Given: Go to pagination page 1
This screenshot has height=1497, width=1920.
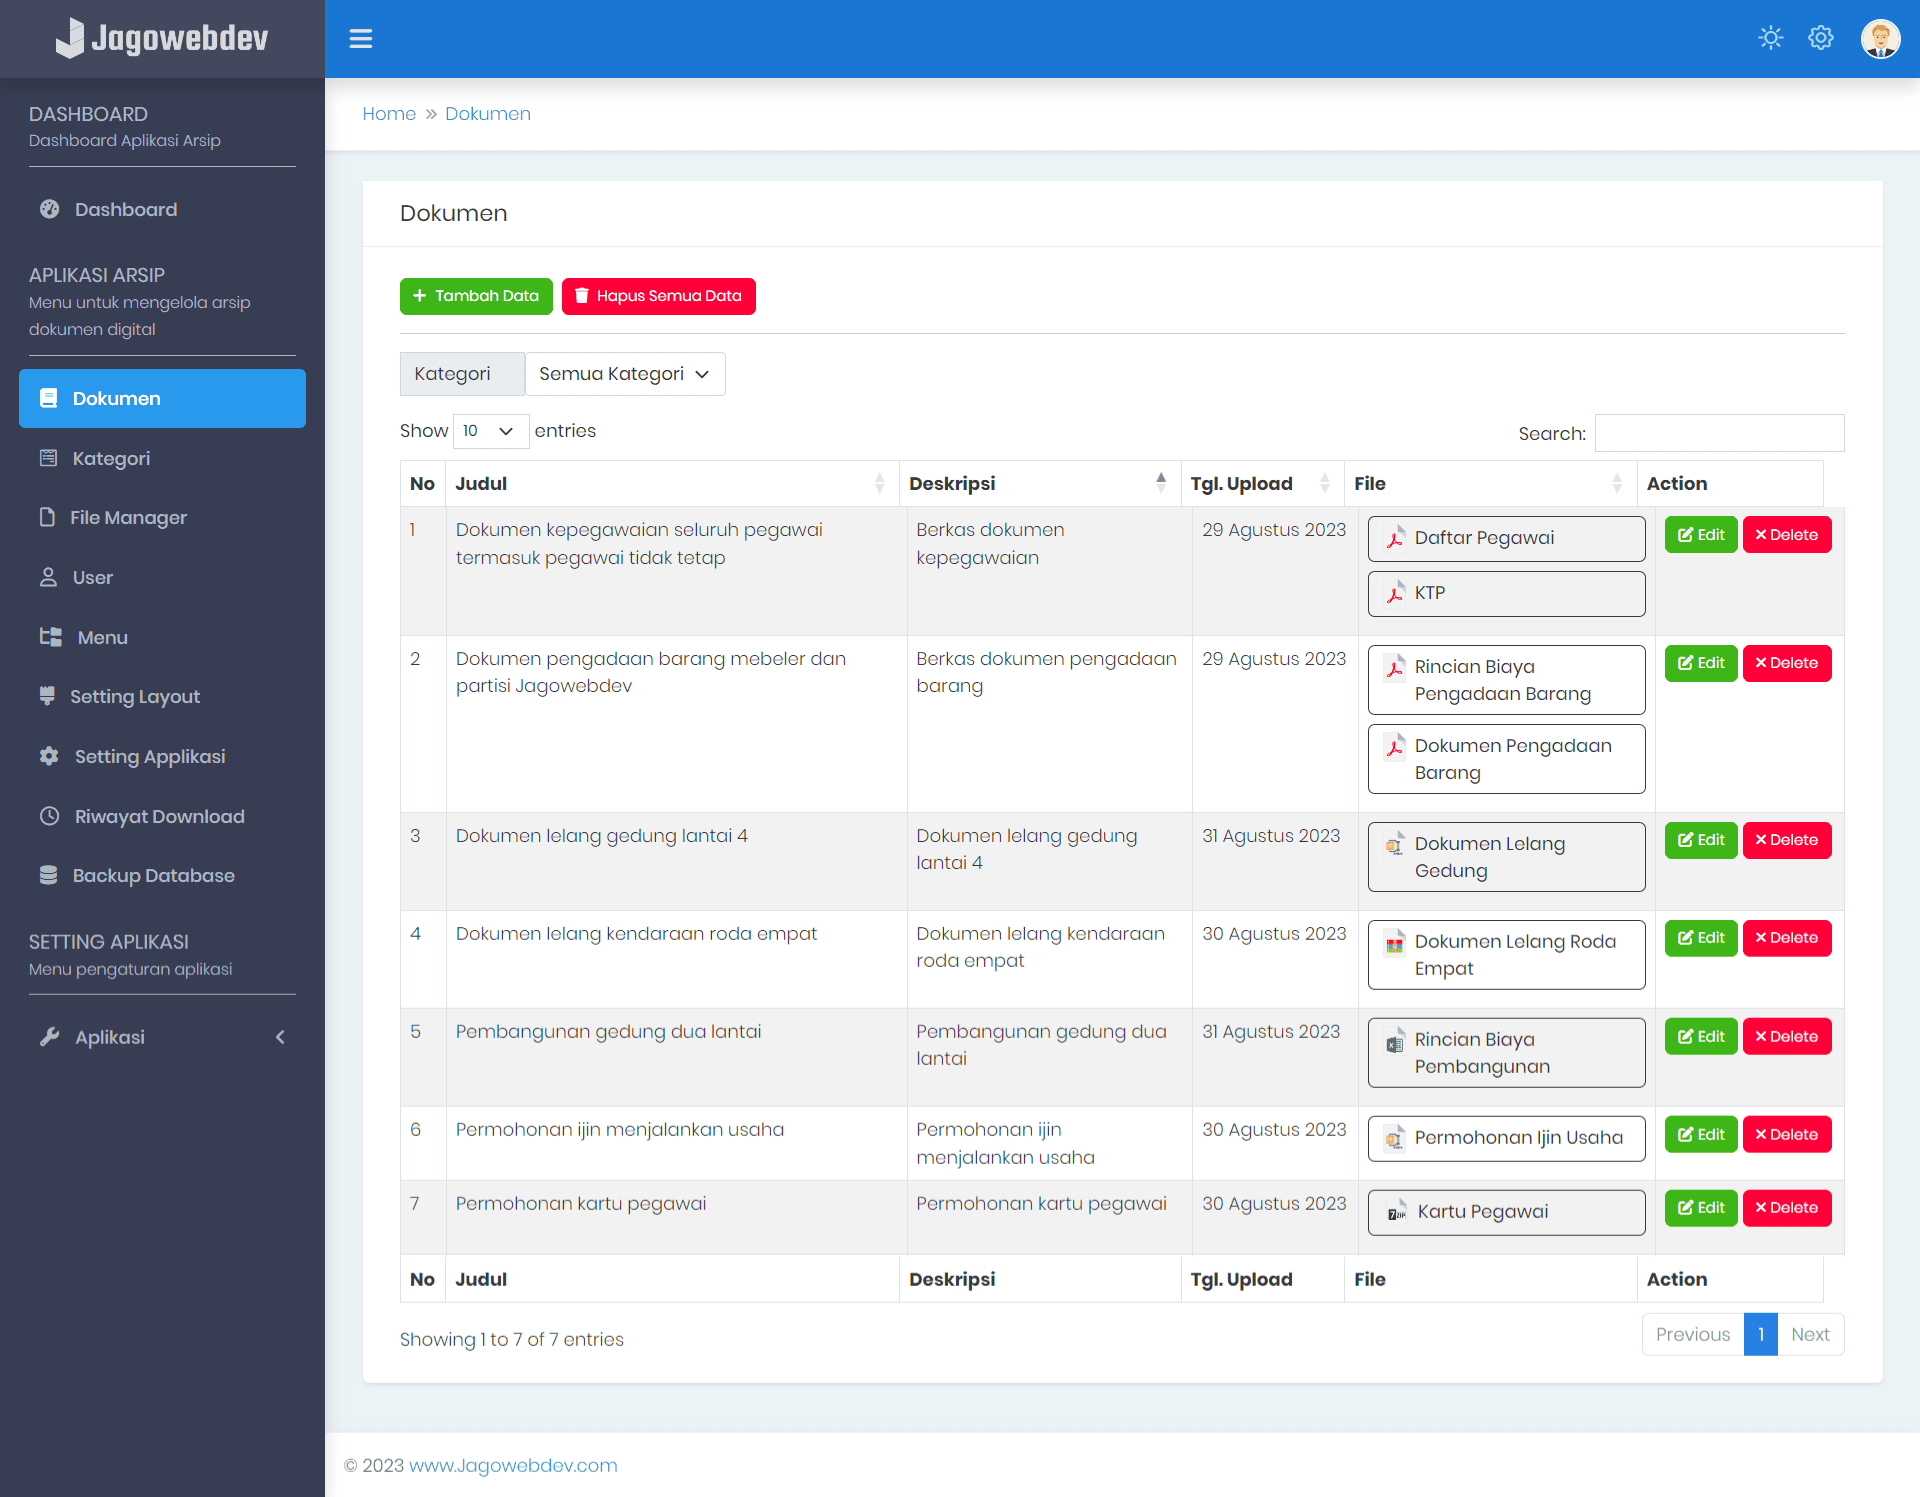Looking at the screenshot, I should pyautogui.click(x=1761, y=1335).
